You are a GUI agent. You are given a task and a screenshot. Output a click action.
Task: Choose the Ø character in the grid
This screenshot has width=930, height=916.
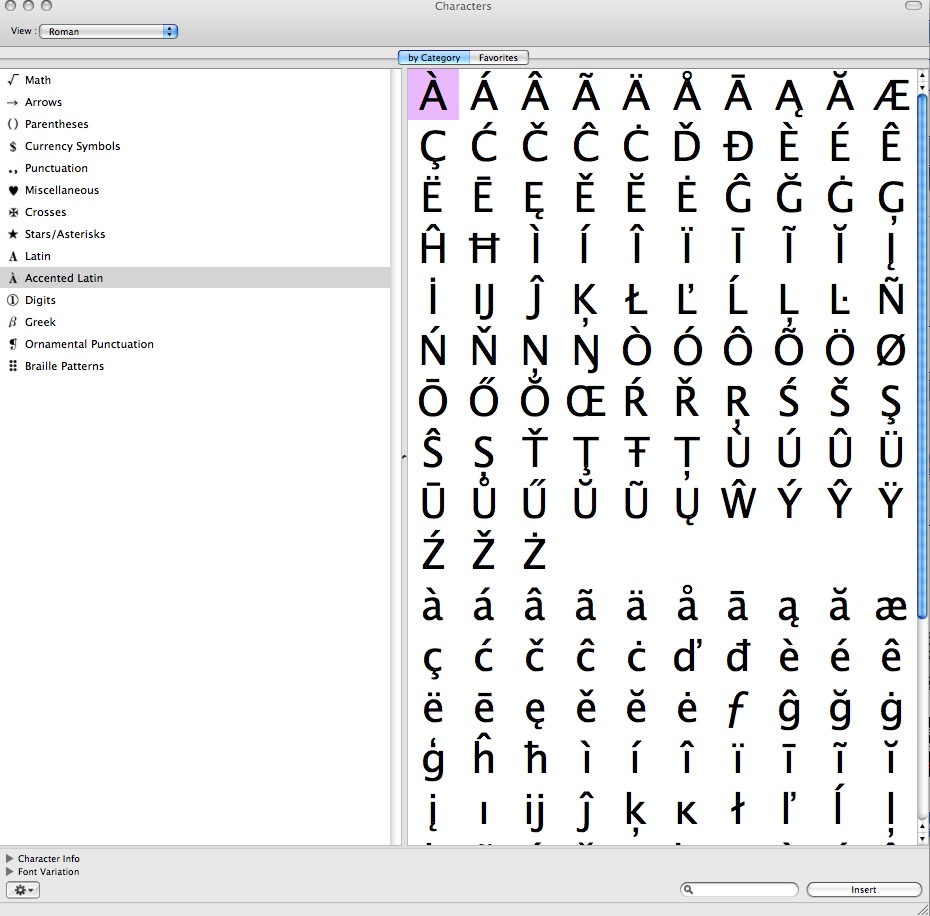[x=890, y=350]
